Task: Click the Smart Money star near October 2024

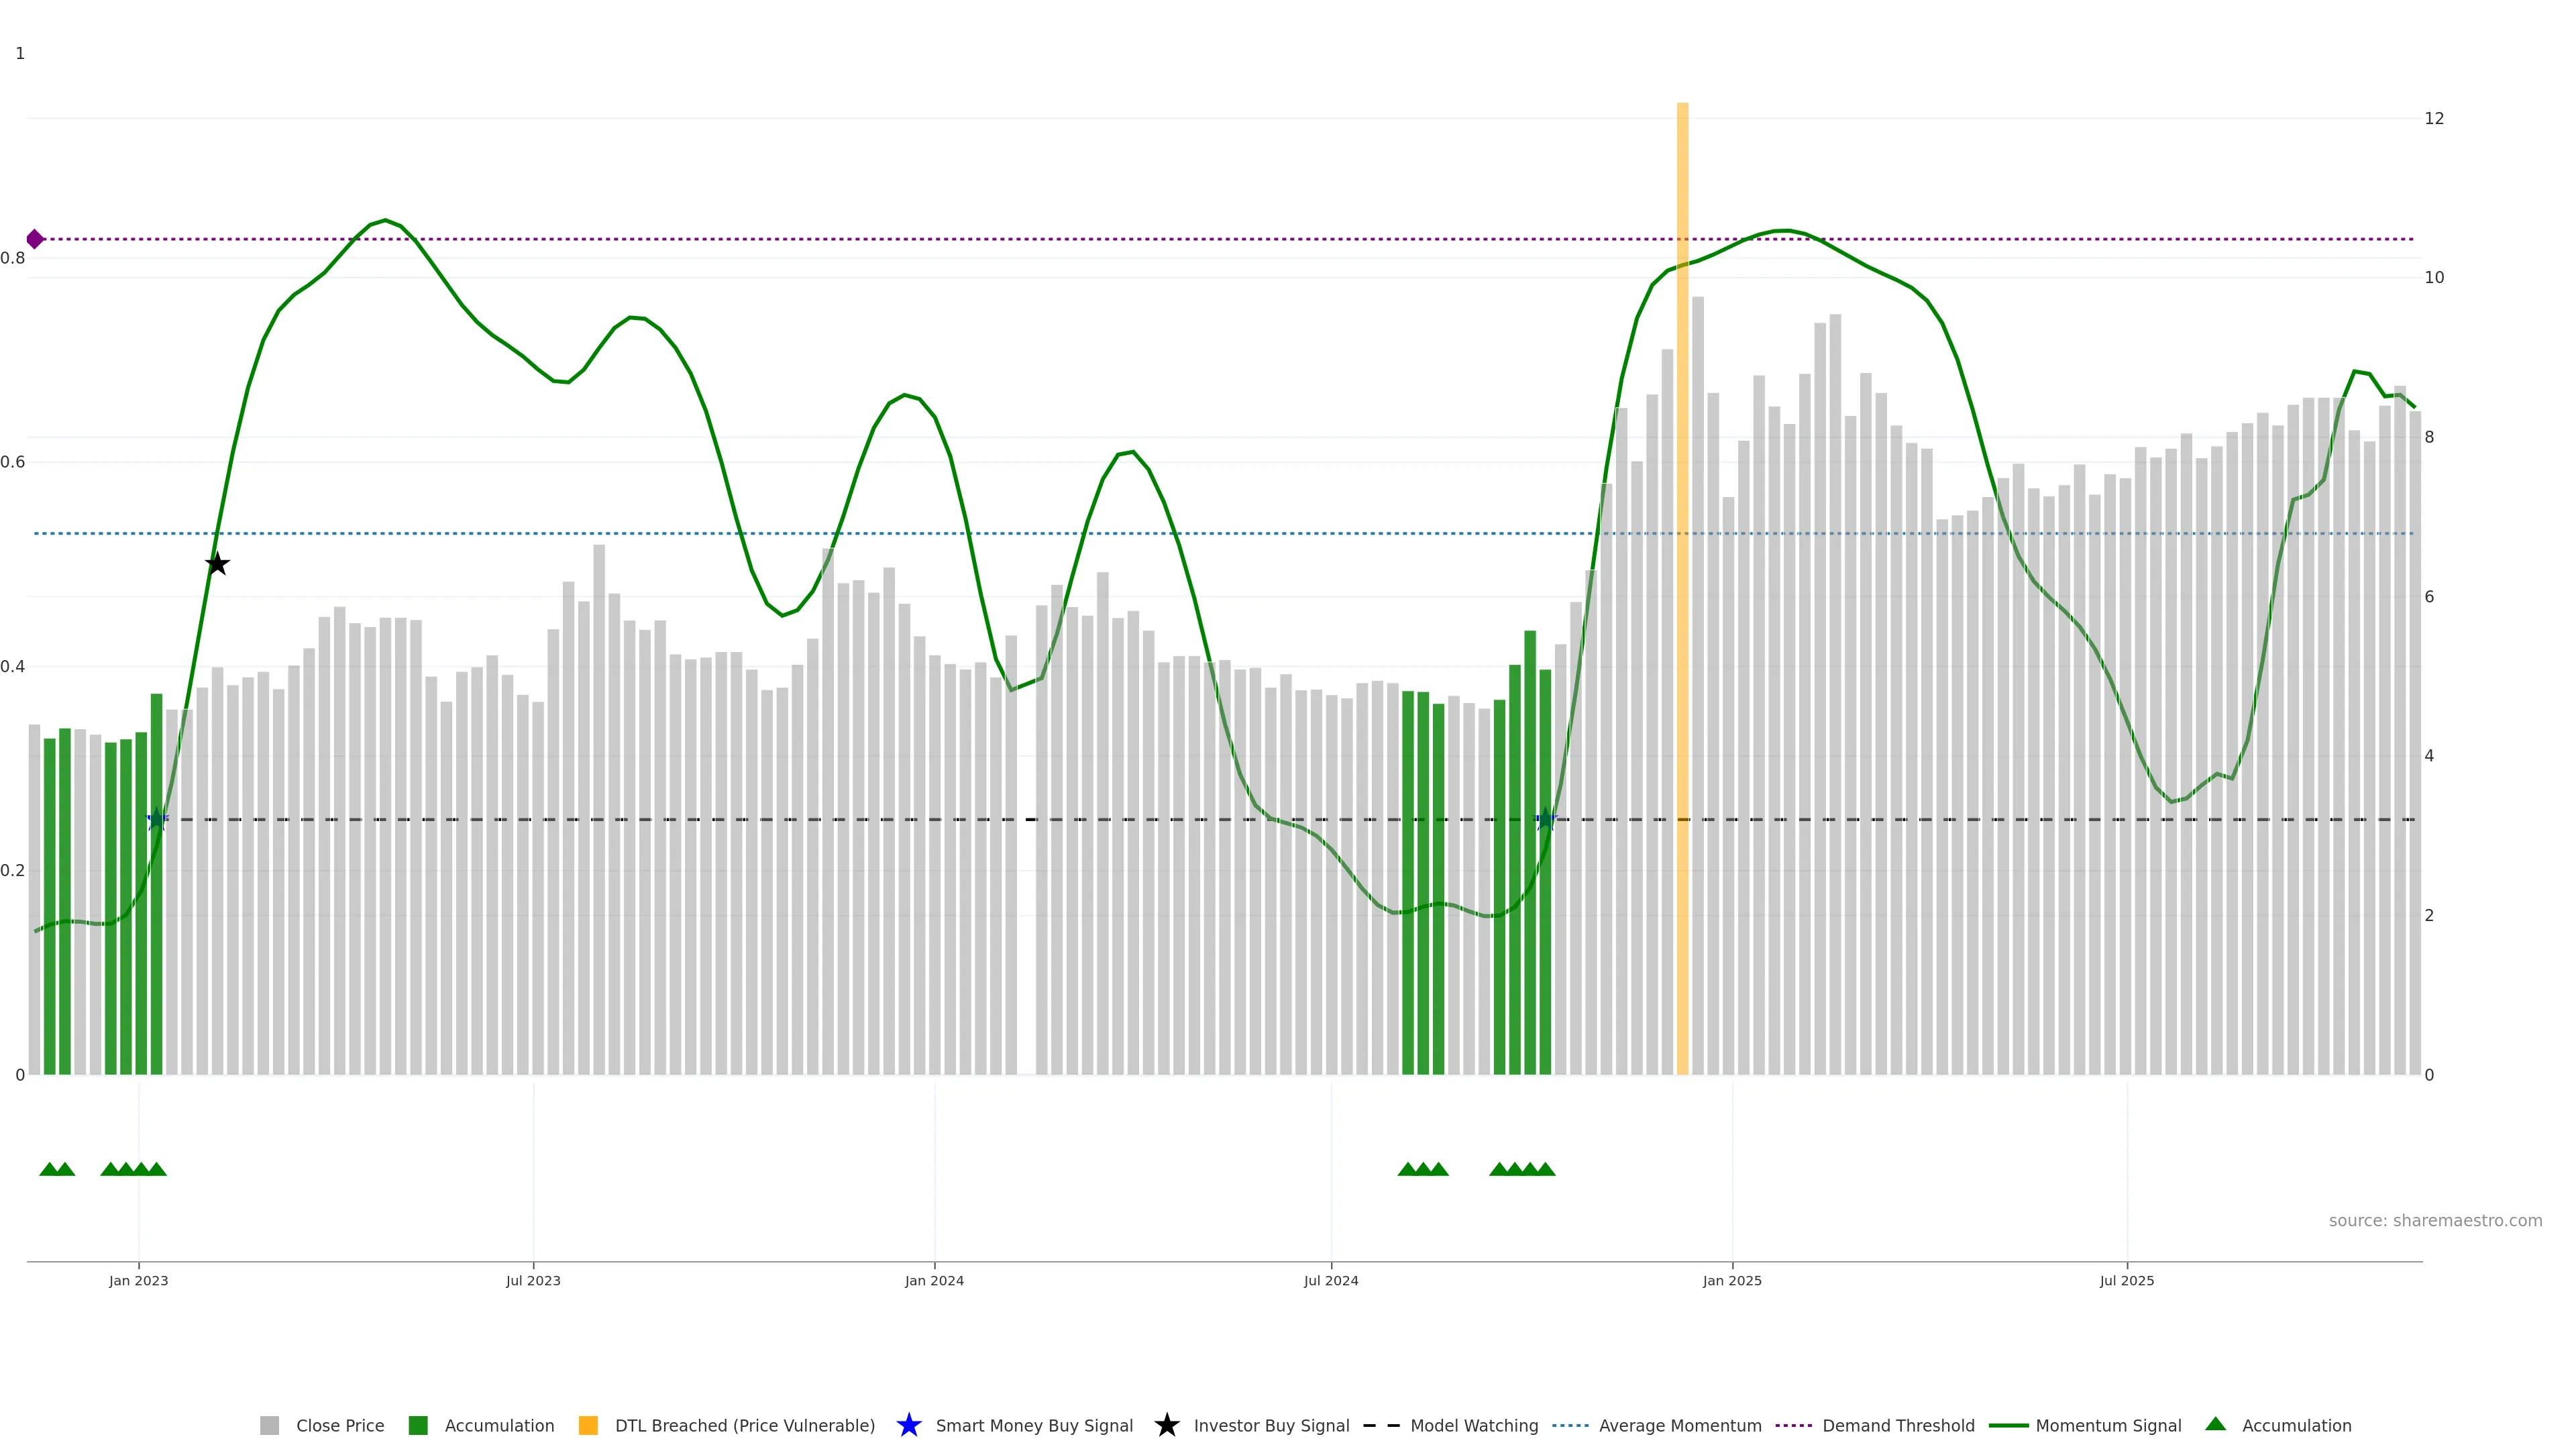Action: [1545, 819]
